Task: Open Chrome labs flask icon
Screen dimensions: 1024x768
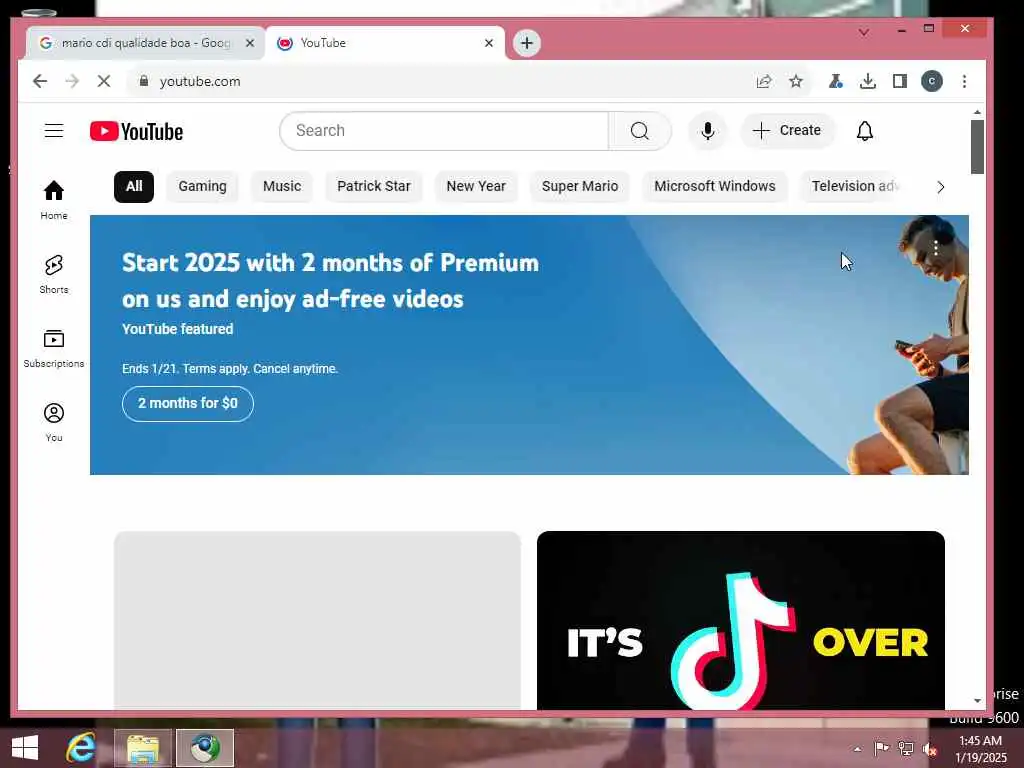Action: tap(835, 81)
